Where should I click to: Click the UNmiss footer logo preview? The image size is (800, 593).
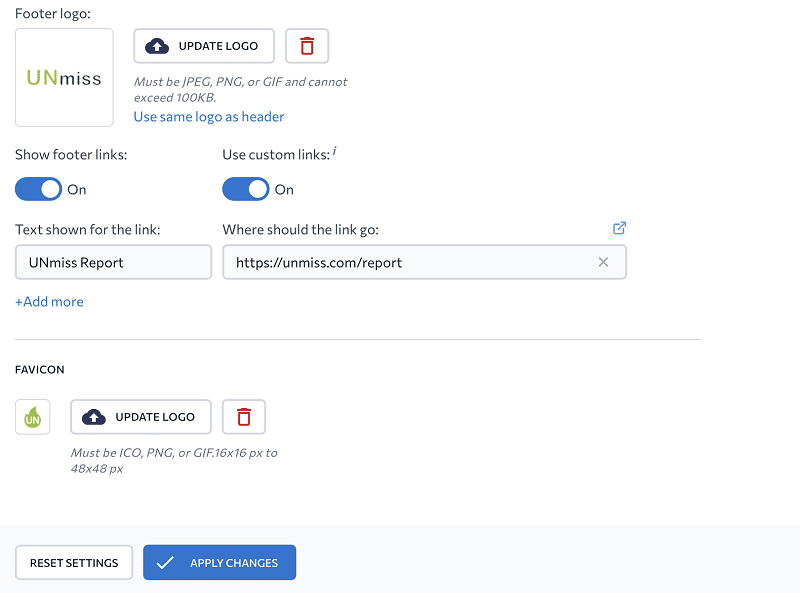click(64, 78)
